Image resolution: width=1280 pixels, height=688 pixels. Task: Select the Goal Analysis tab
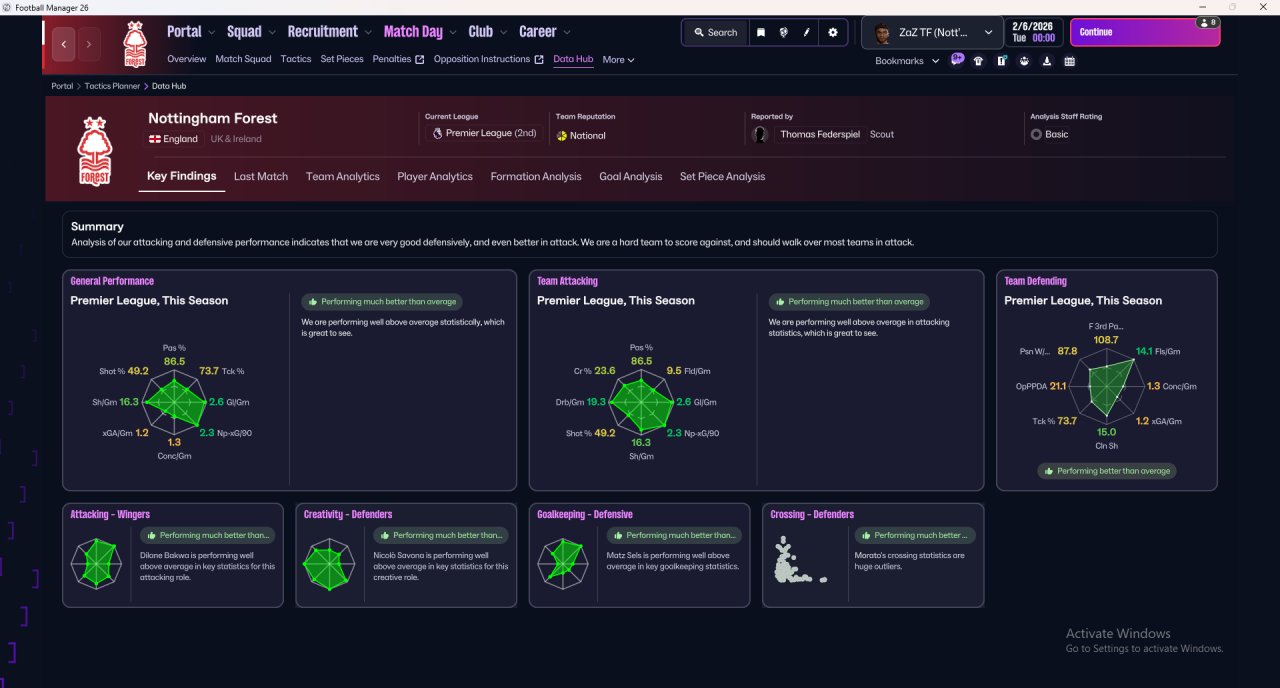[x=631, y=176]
